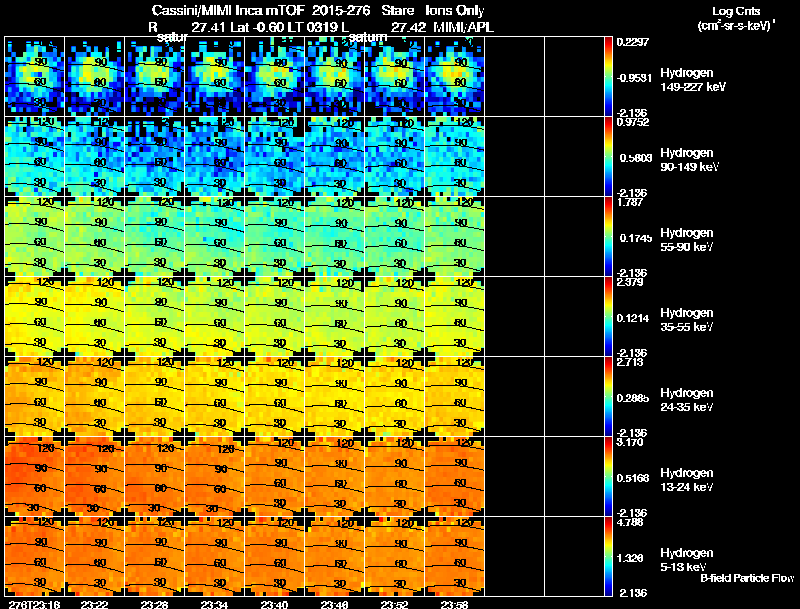Viewport: 800px width, 609px height.
Task: Click the Hydrogen 35-55 keV row label
Action: click(x=687, y=320)
